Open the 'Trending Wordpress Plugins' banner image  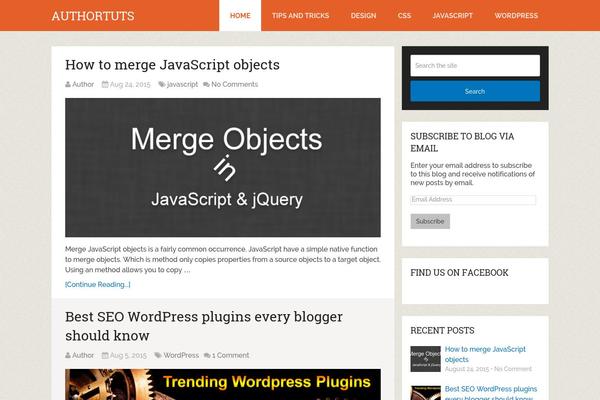(x=223, y=384)
